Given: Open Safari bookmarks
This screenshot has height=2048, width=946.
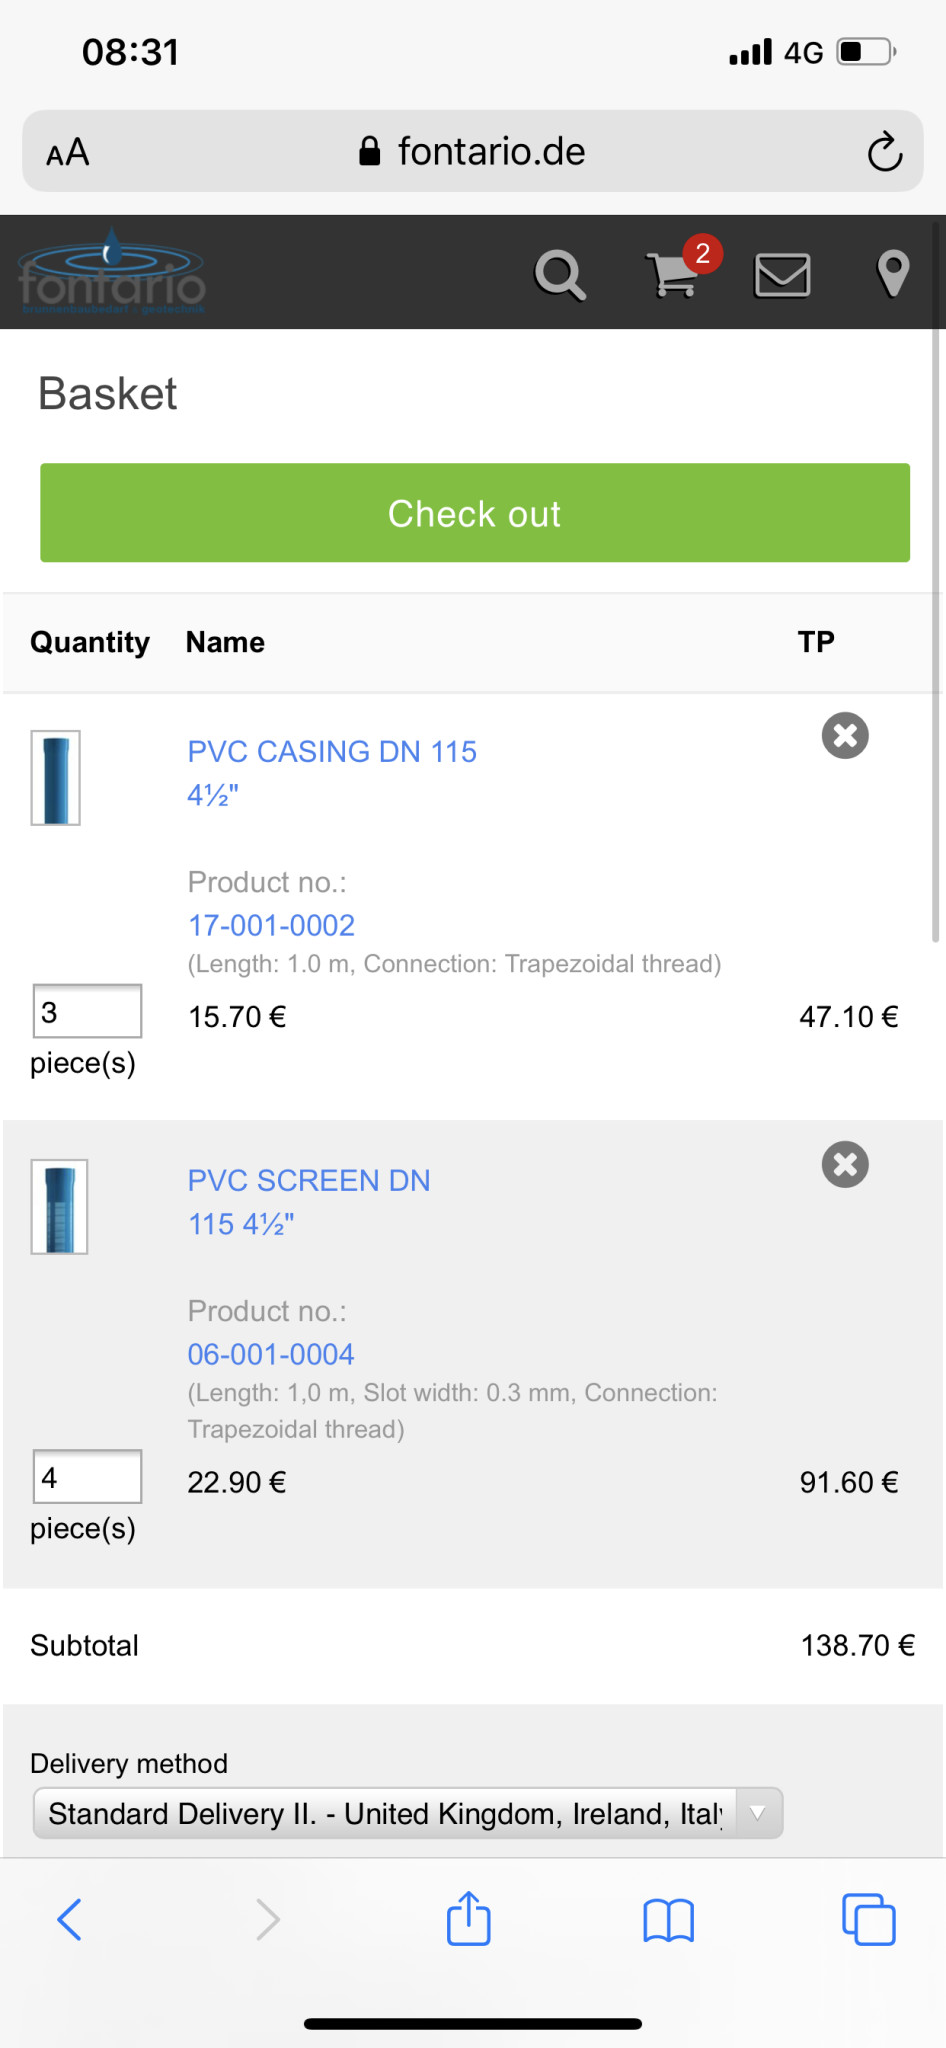Looking at the screenshot, I should click(668, 1920).
